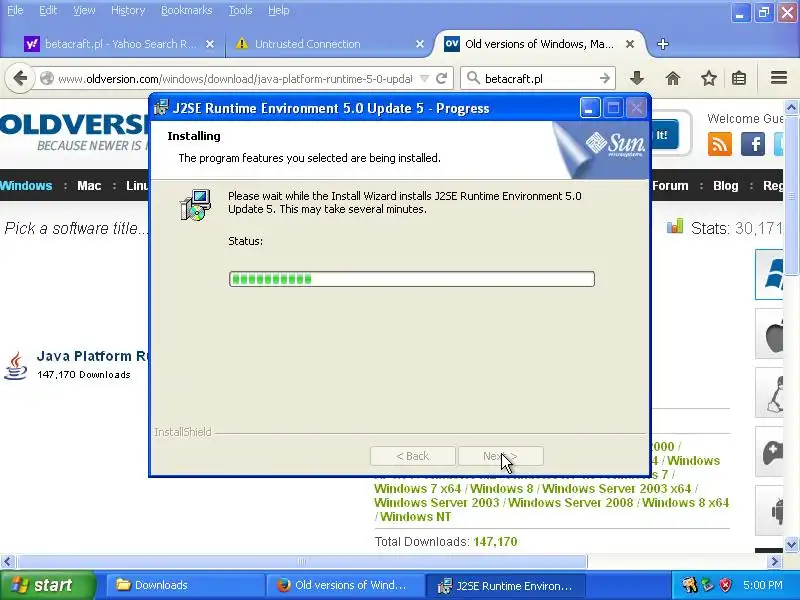
Task: Click the RSS feed icon
Action: 719,144
